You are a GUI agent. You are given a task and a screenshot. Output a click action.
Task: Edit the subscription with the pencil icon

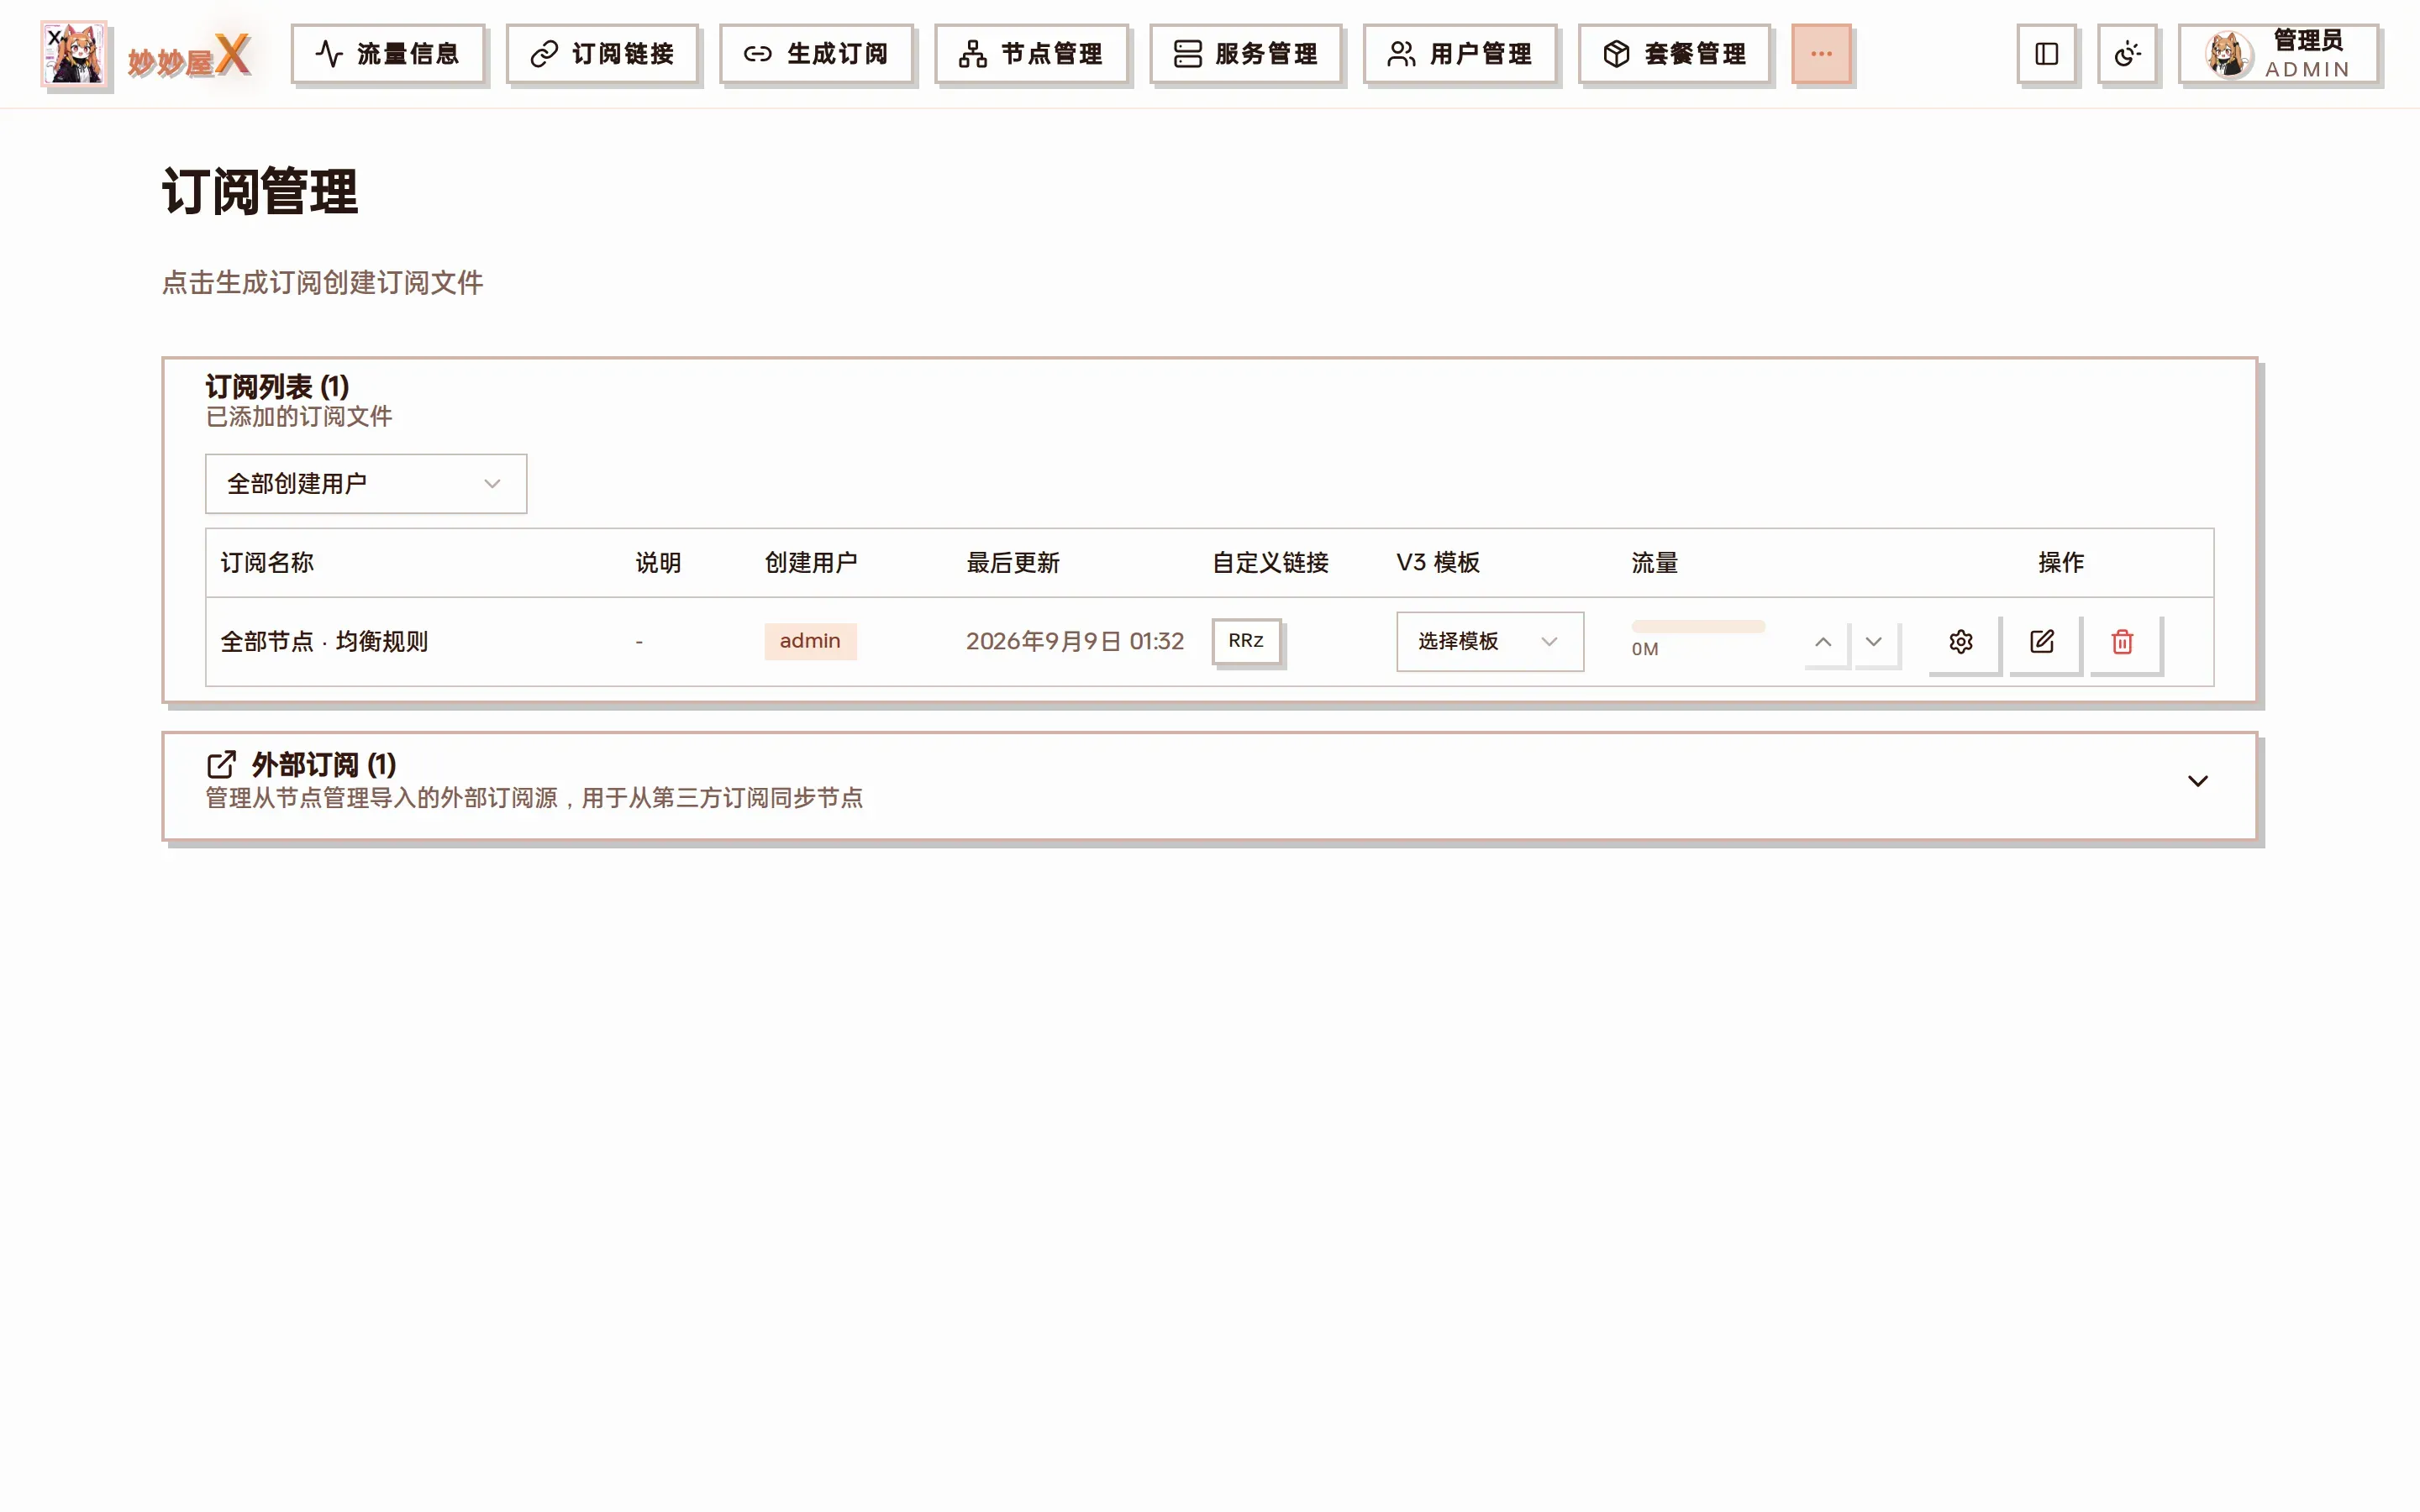tap(2042, 642)
